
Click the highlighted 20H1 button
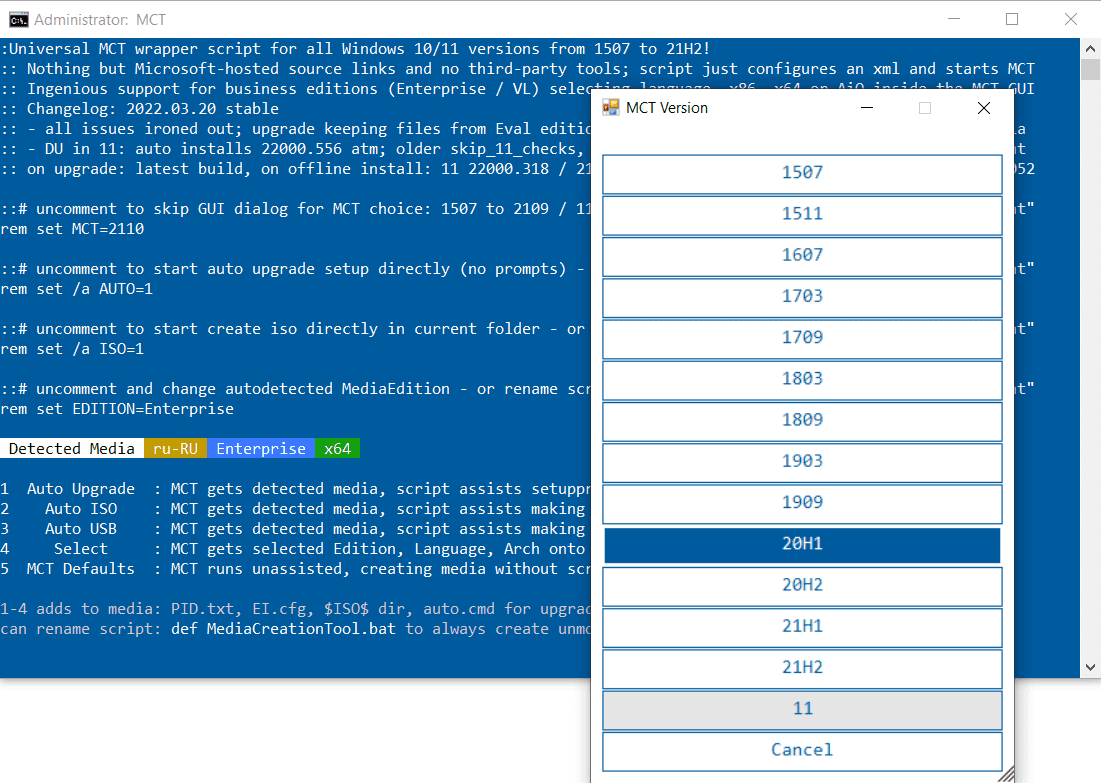click(802, 546)
